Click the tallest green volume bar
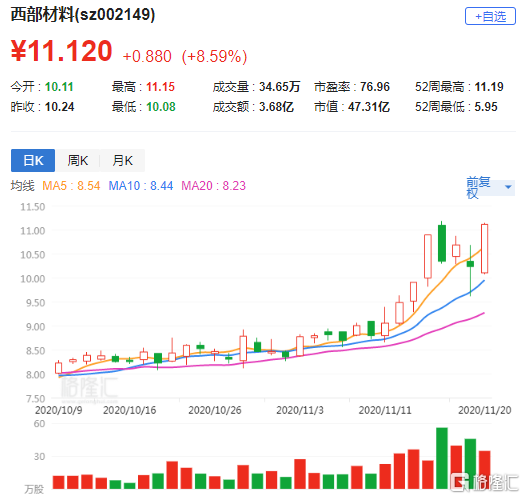Viewport: 525px width, 499px height. (x=442, y=458)
